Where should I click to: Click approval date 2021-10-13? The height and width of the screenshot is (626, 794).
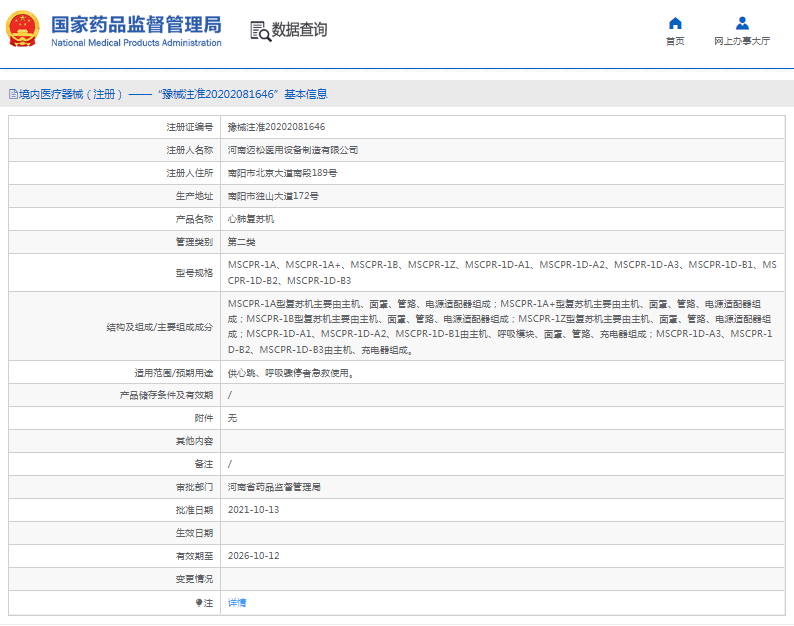253,510
